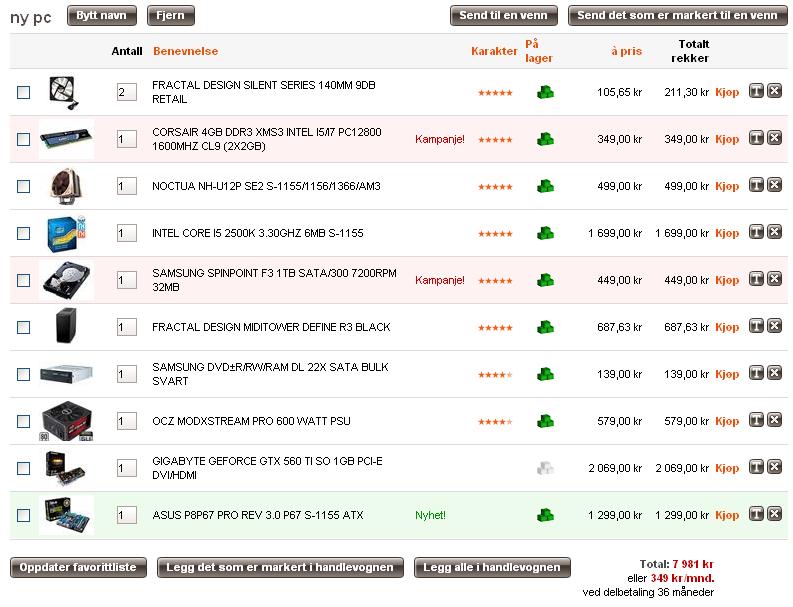Tick checkbox for Intel Core i5 2500K
This screenshot has width=793, height=607.
coord(23,233)
